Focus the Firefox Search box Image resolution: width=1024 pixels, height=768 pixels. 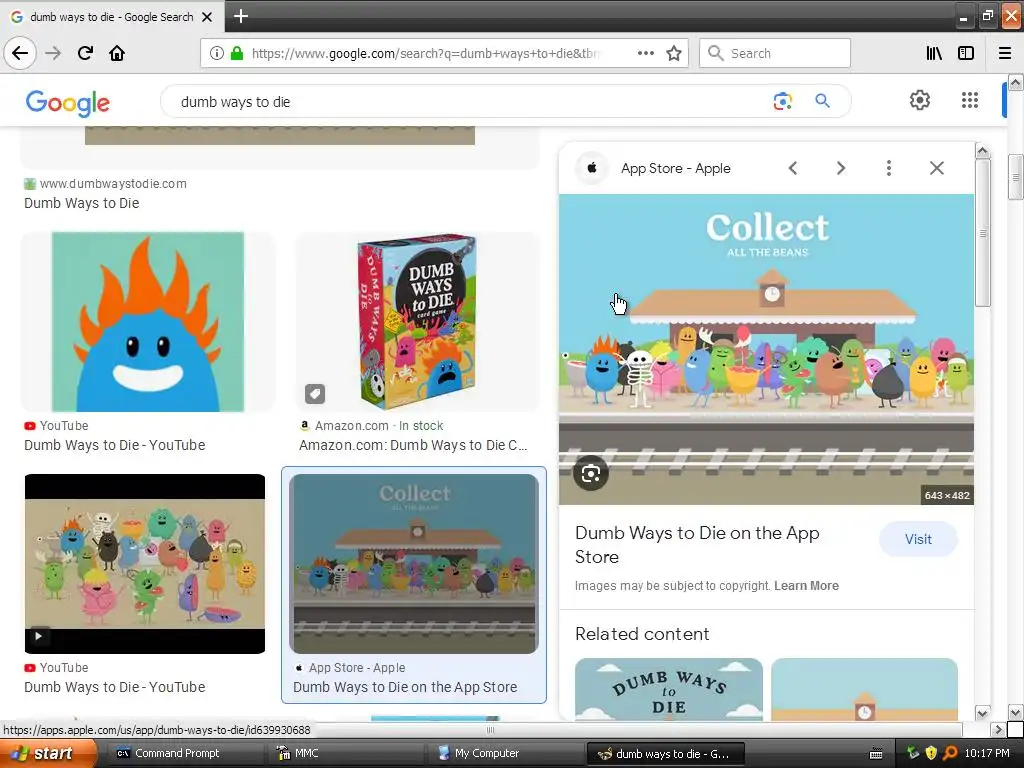[x=775, y=53]
